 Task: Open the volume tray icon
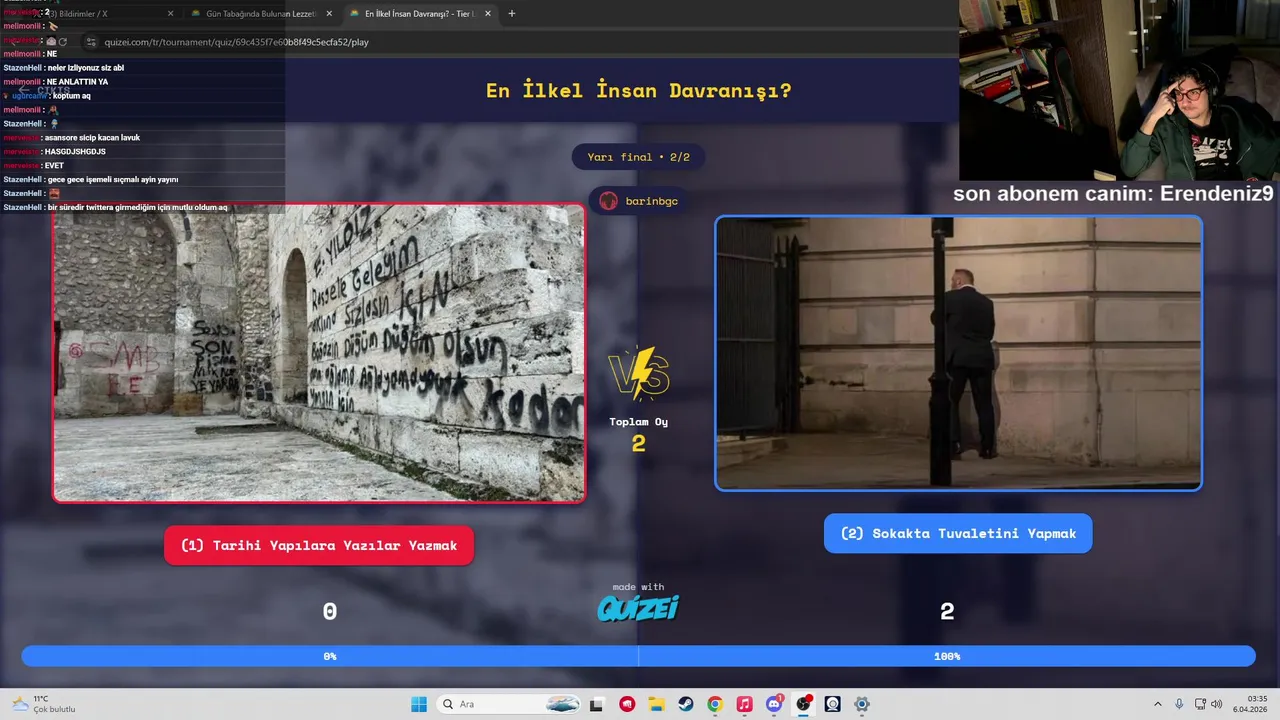(x=1217, y=704)
